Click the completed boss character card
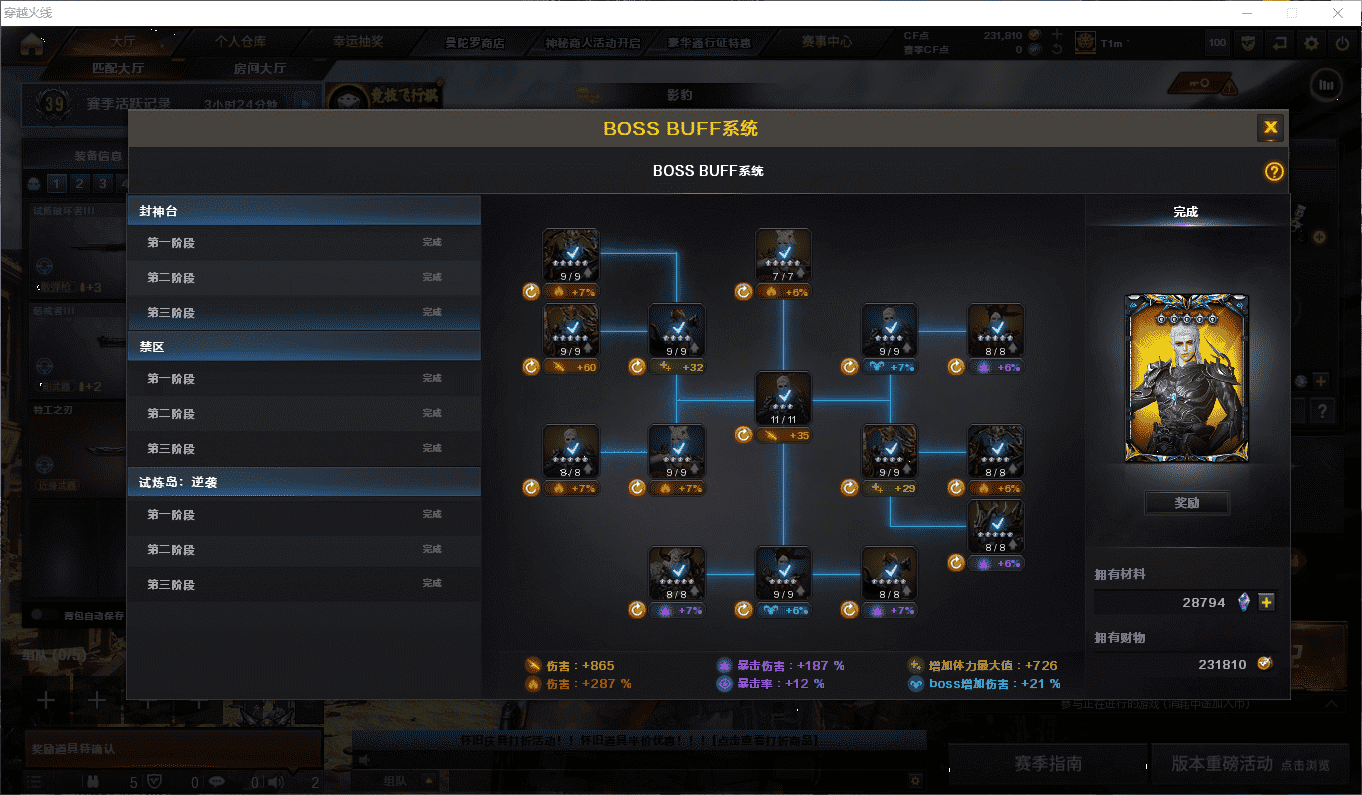This screenshot has width=1362, height=795. pos(1187,378)
